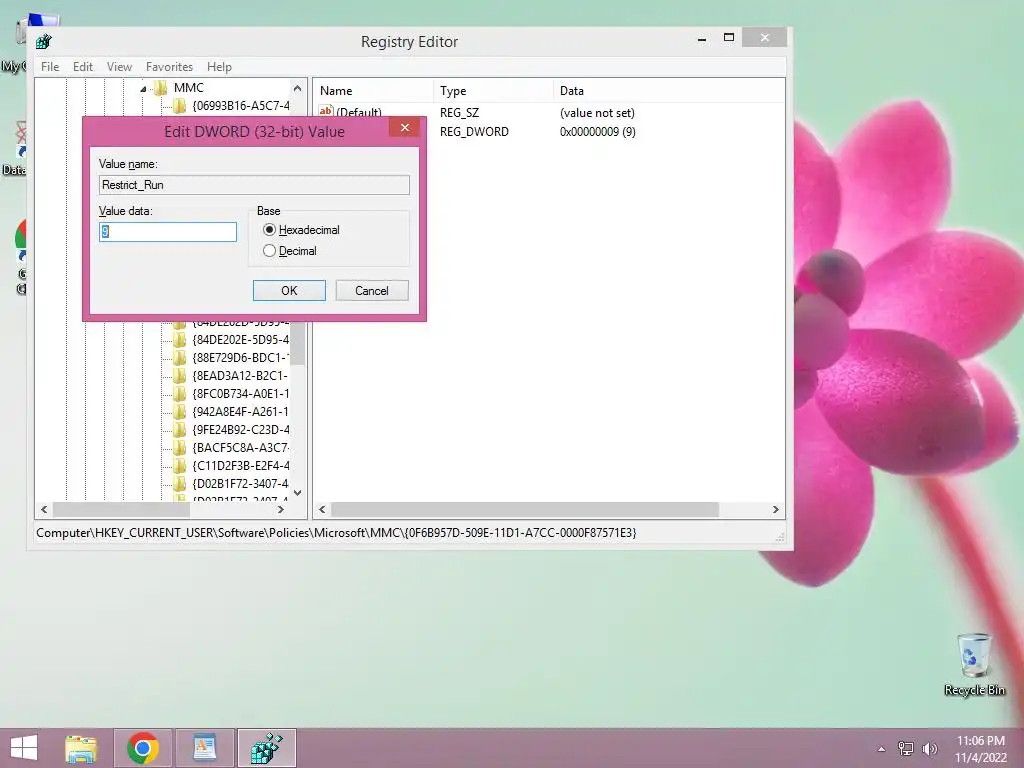Viewport: 1024px width, 768px height.
Task: Click tree pane scroll up arrow
Action: tap(298, 88)
